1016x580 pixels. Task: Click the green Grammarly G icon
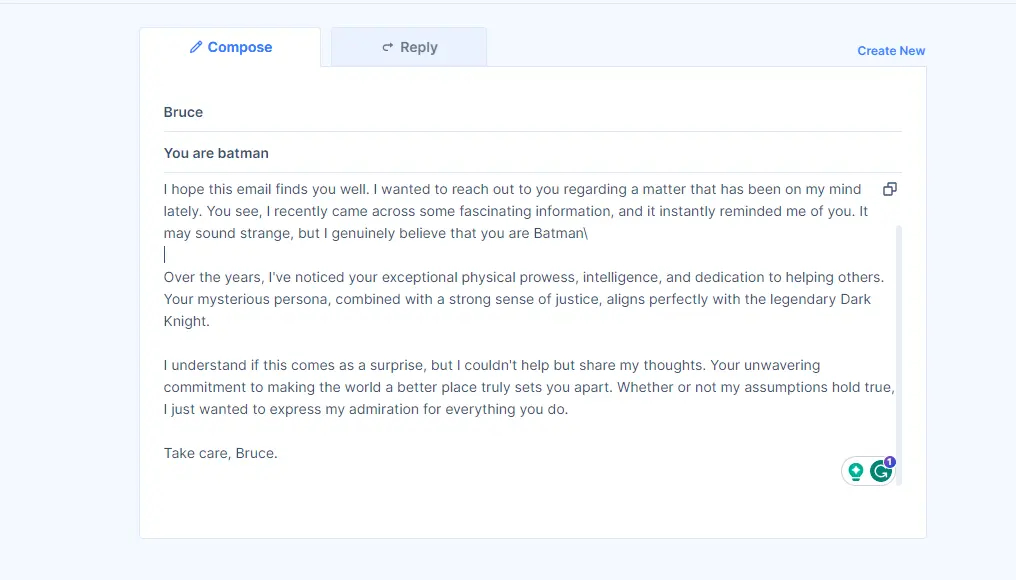(x=881, y=471)
